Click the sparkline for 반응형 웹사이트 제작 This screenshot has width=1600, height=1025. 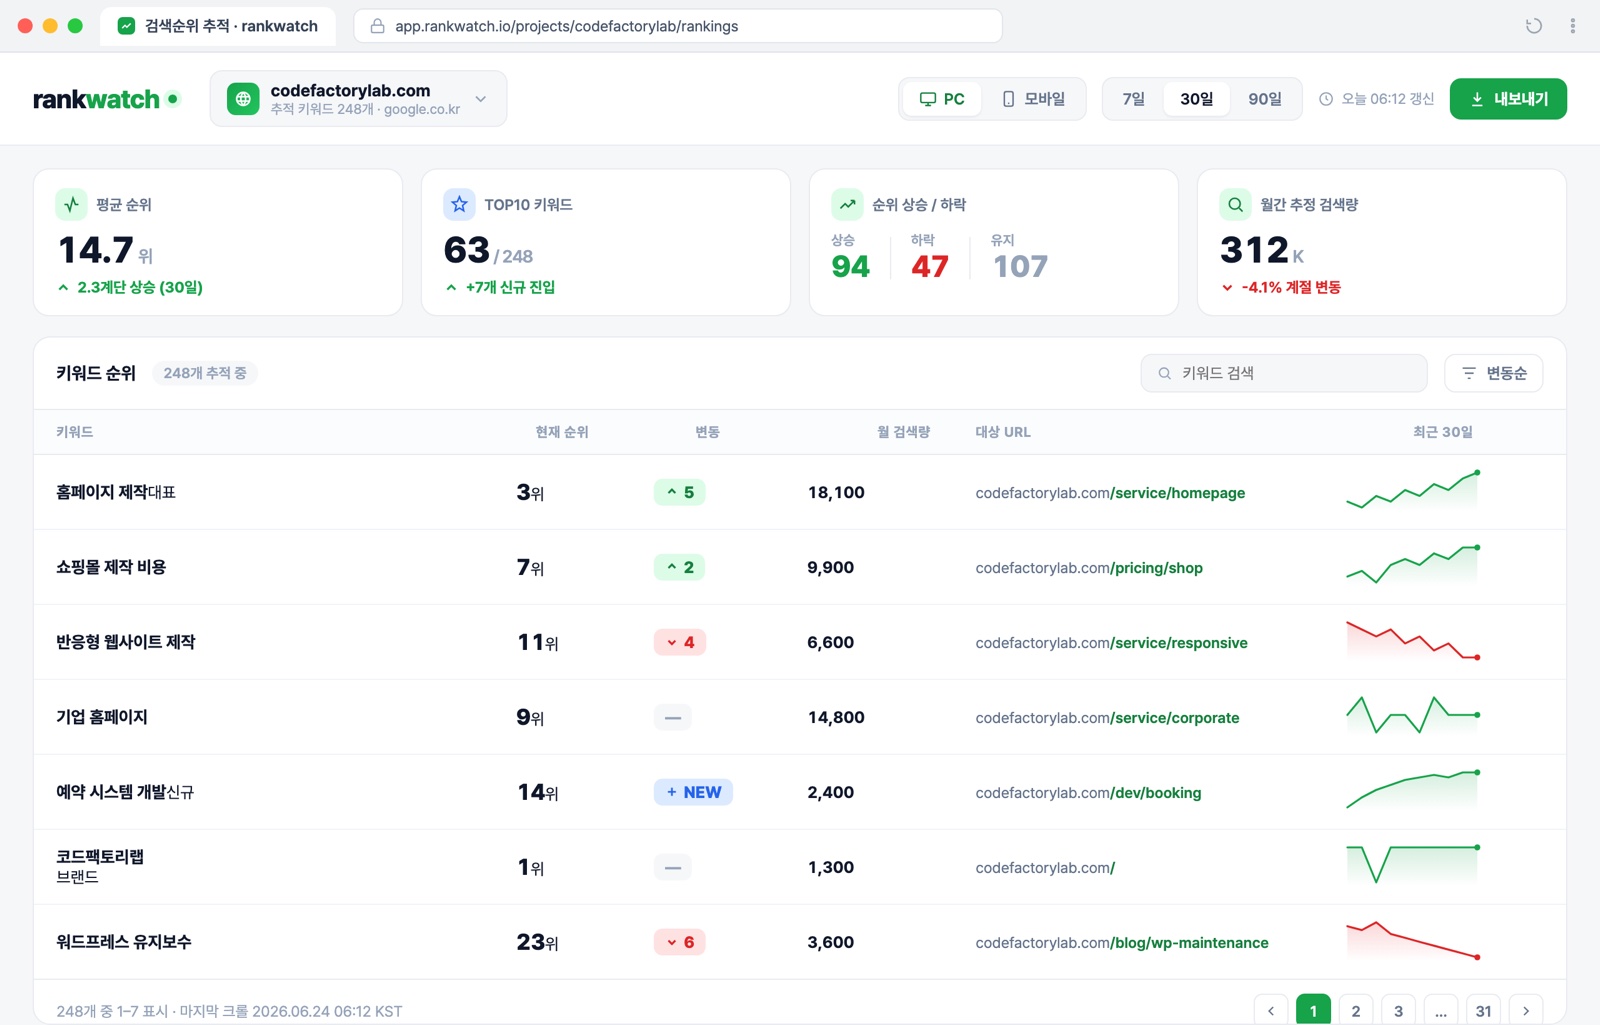(1413, 640)
